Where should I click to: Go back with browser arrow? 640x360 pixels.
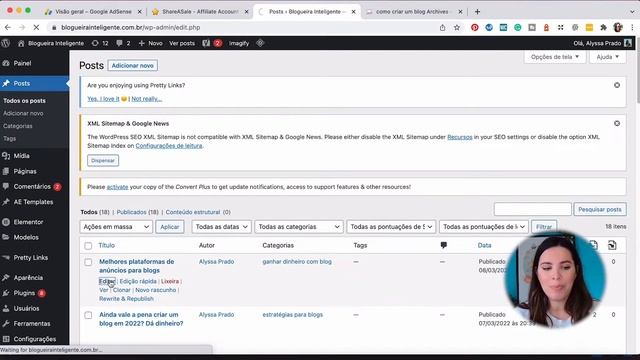(x=8, y=27)
